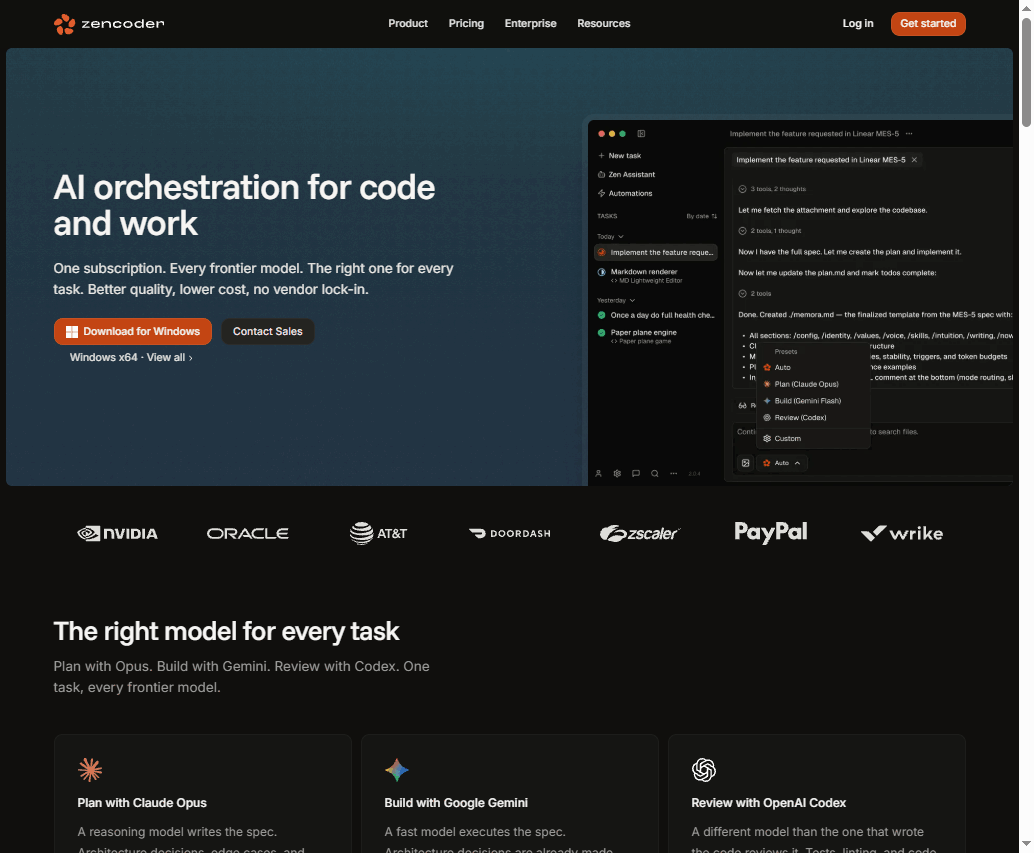
Task: Collapse the Today task group
Action: pos(610,237)
